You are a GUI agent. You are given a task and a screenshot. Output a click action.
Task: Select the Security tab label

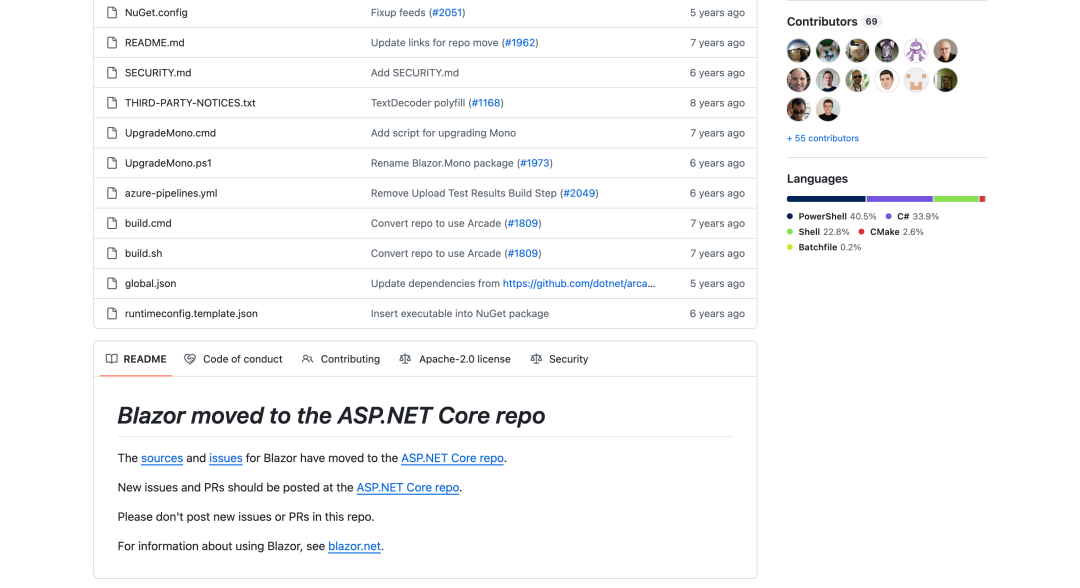tap(568, 359)
